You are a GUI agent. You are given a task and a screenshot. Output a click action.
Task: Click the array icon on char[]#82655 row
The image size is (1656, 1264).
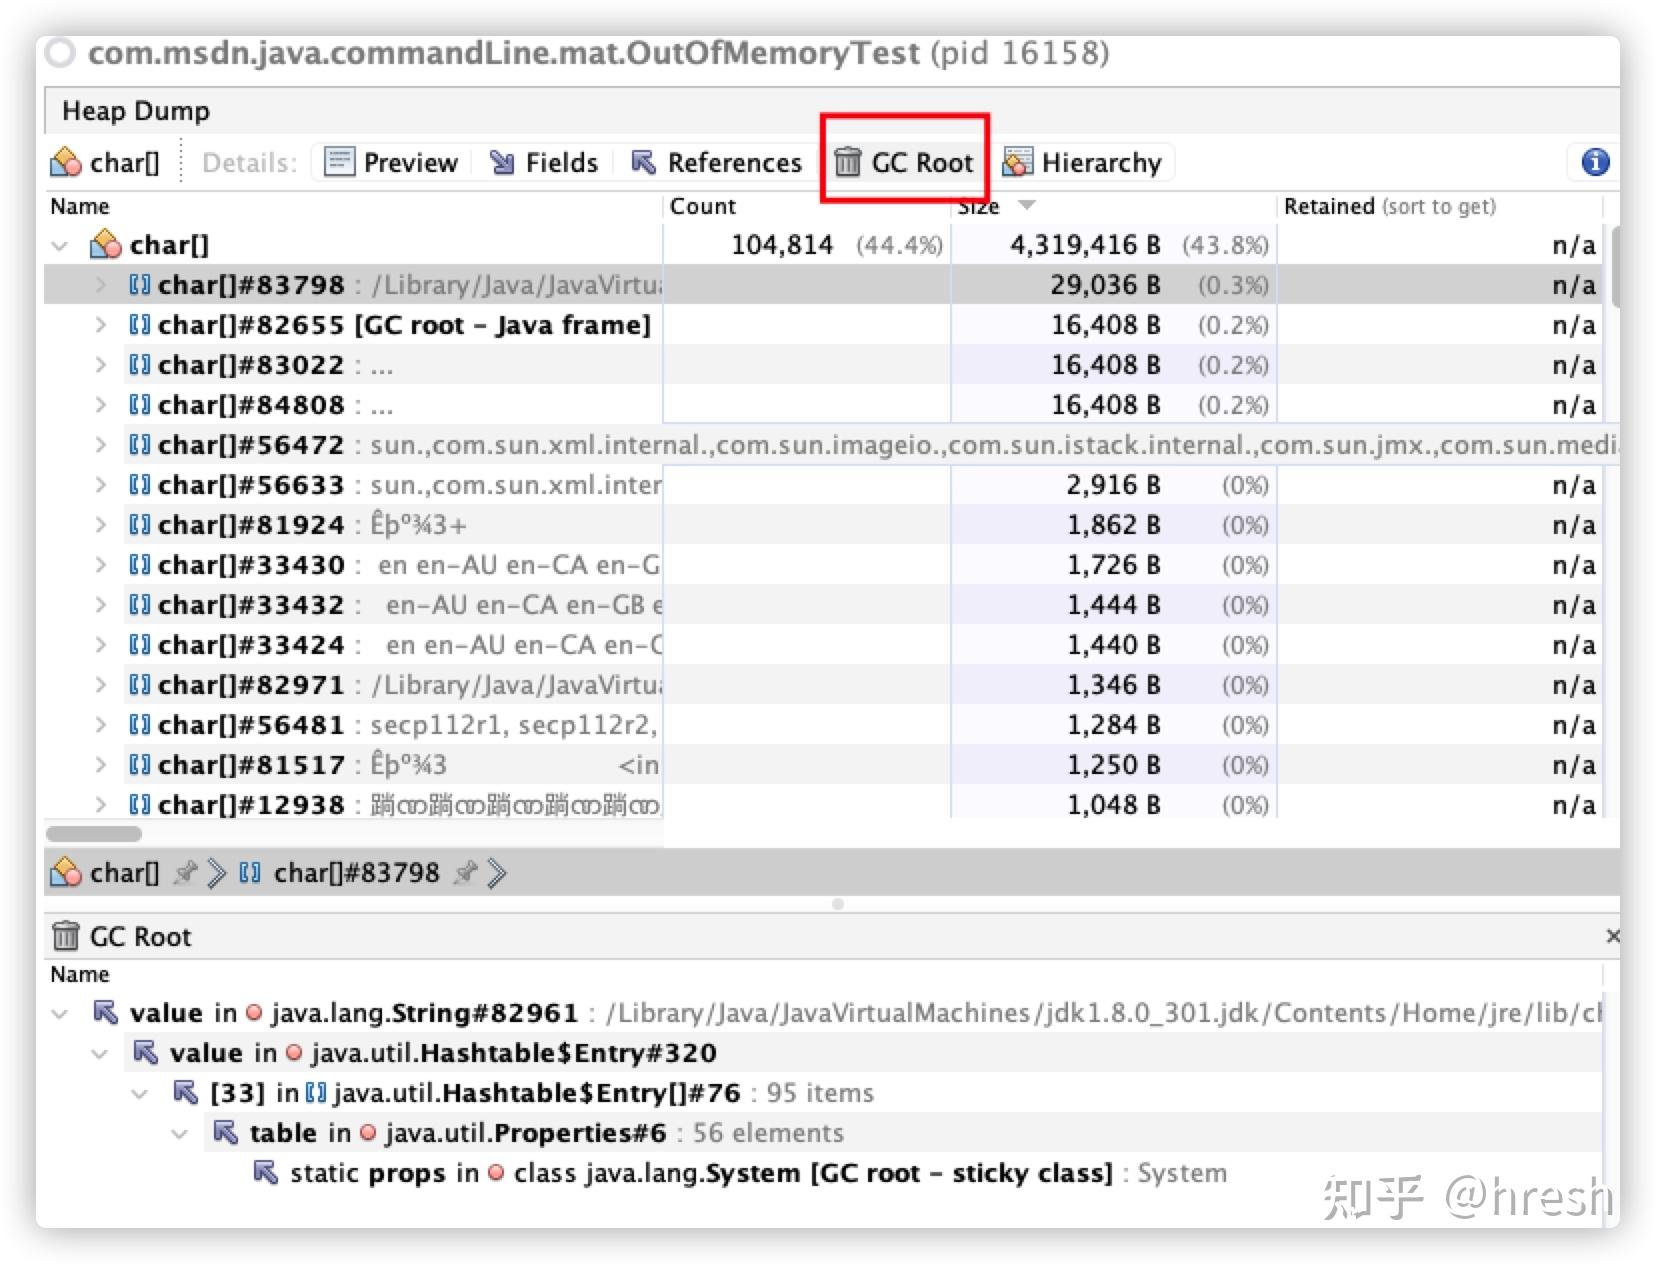point(140,324)
